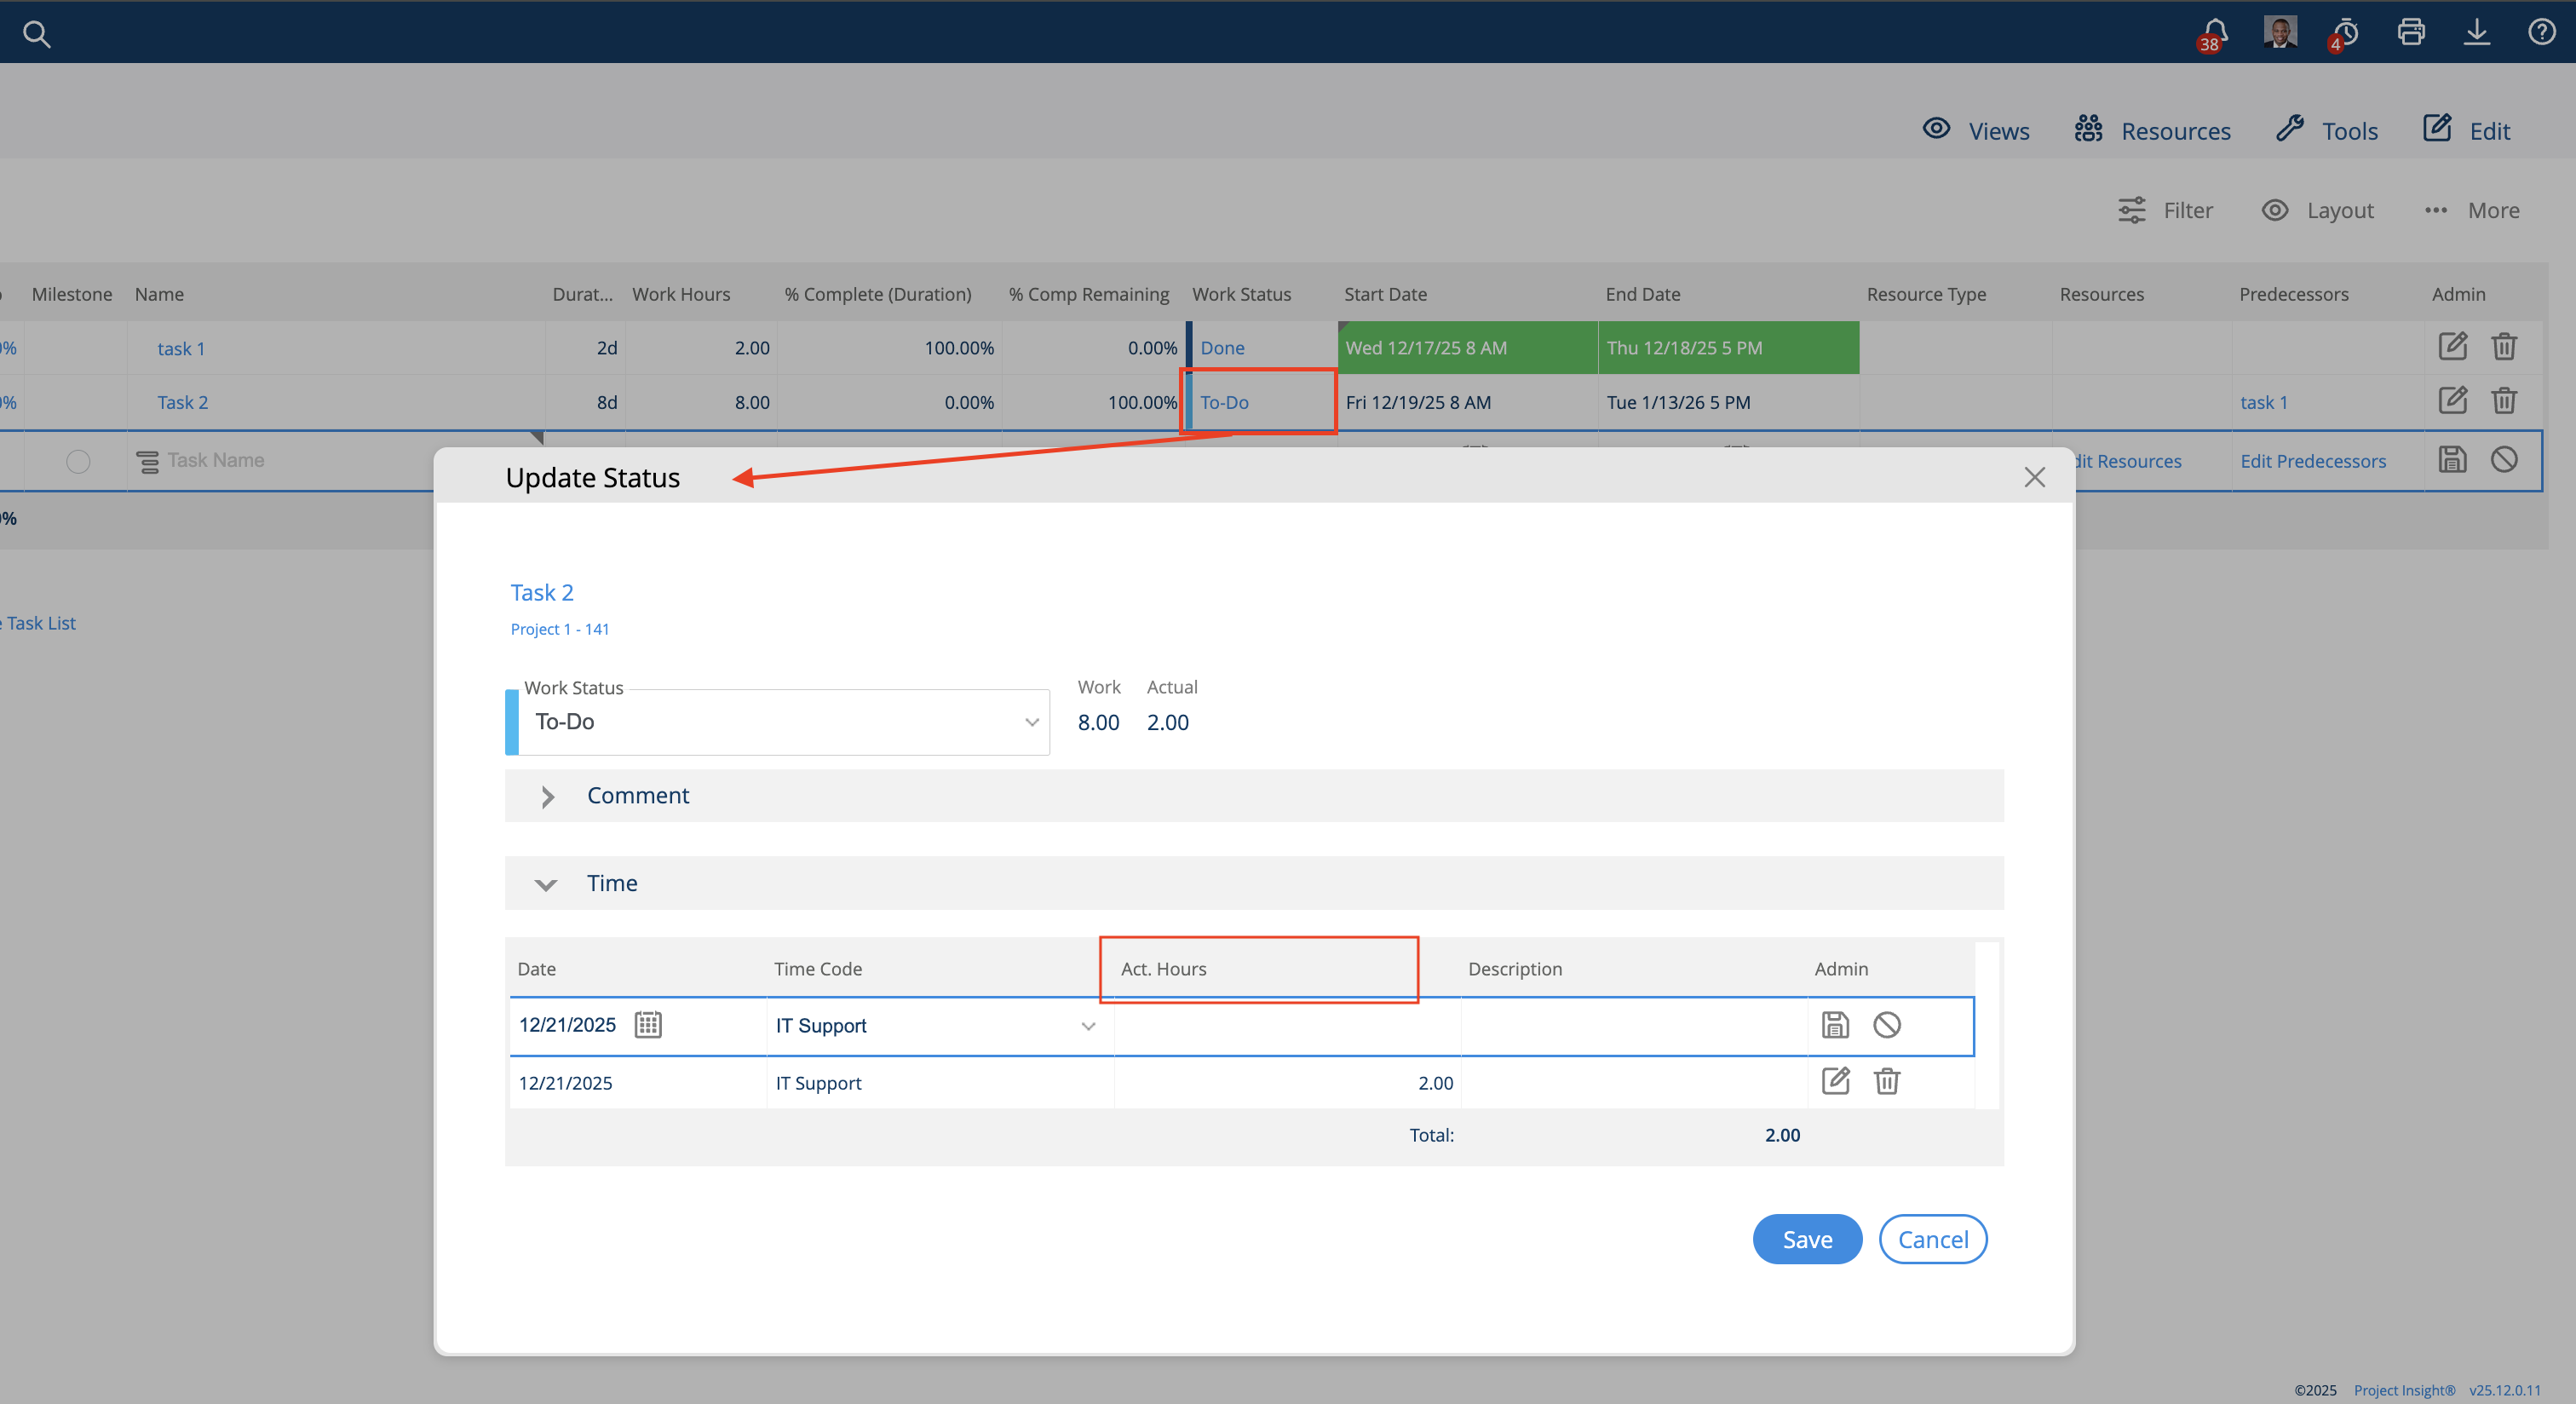Click the Save button in dialog
2576x1404 pixels.
point(1807,1239)
